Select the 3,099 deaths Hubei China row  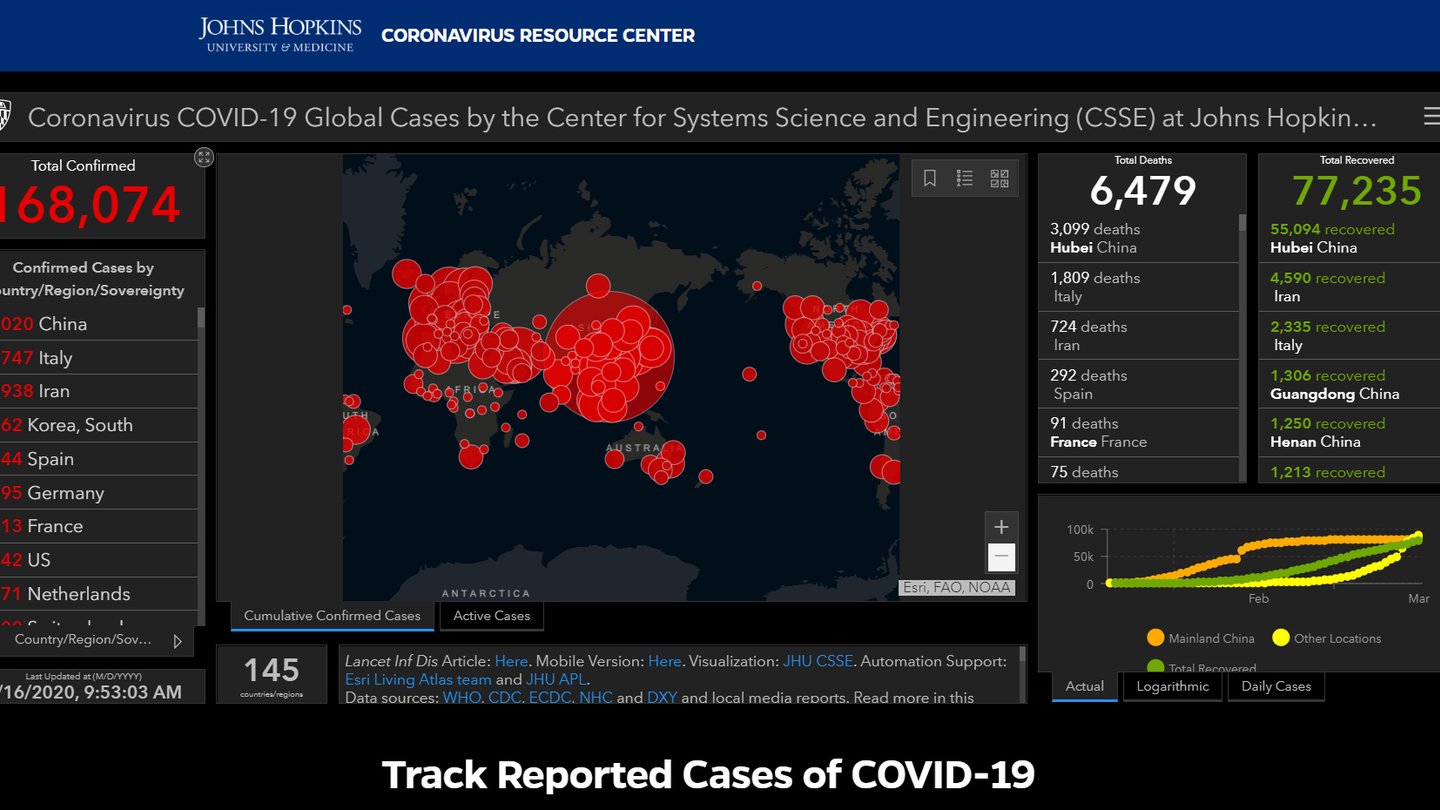(x=1140, y=238)
